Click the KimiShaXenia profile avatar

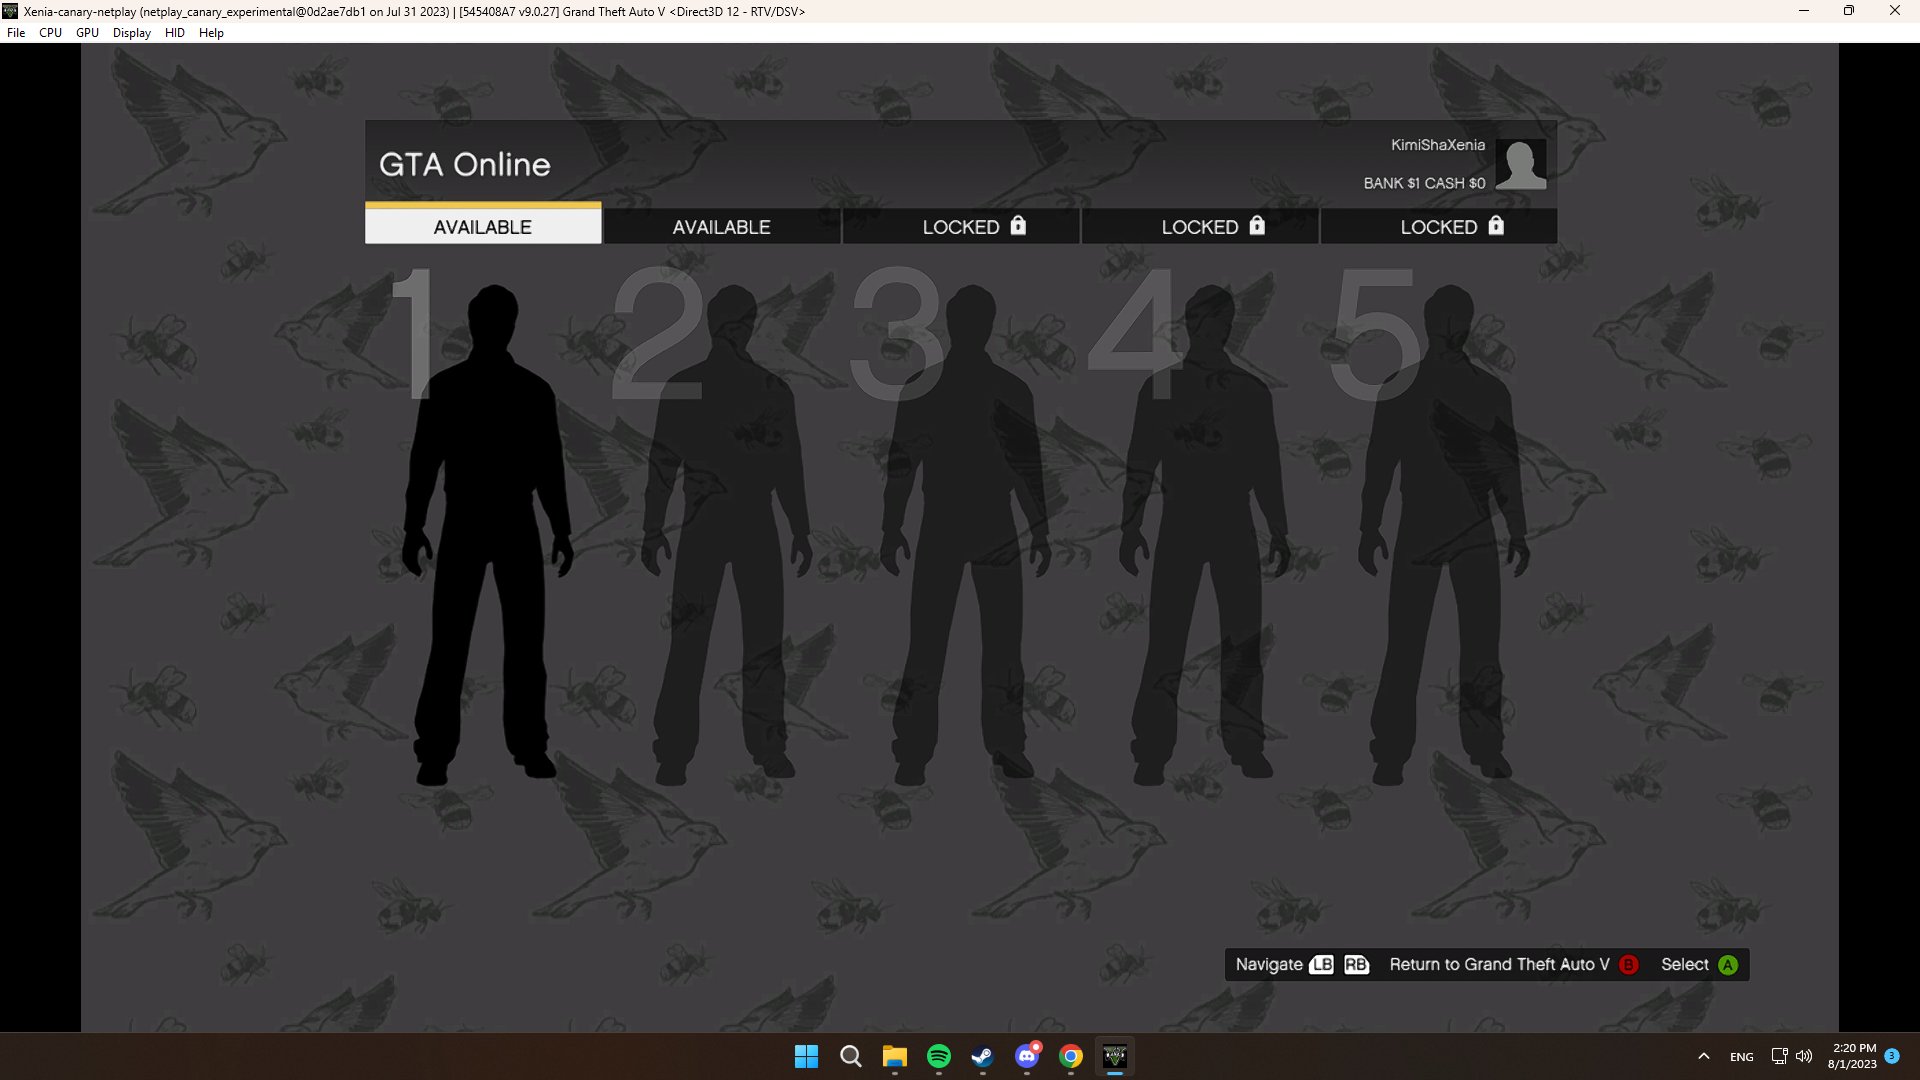(x=1521, y=164)
